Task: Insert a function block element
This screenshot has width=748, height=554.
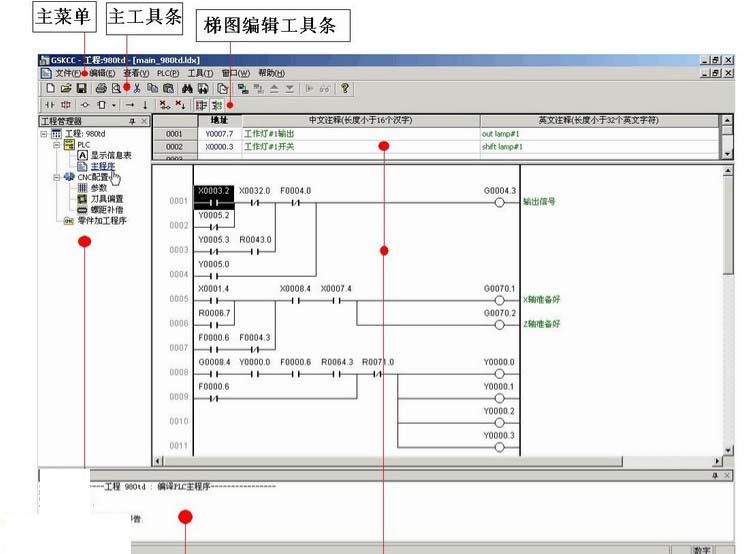Action: tap(101, 105)
